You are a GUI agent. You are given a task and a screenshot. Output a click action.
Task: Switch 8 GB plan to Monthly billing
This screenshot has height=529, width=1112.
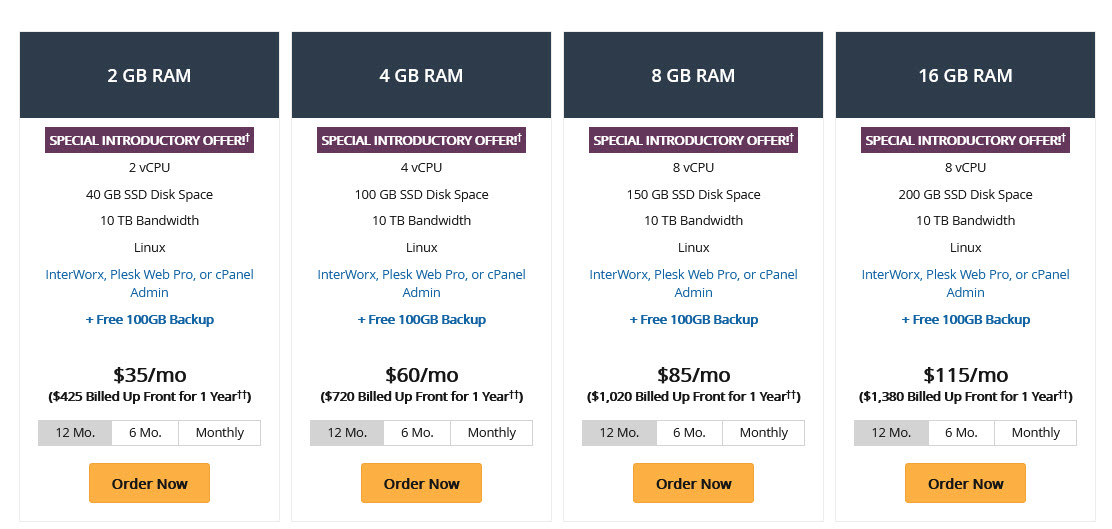(764, 433)
